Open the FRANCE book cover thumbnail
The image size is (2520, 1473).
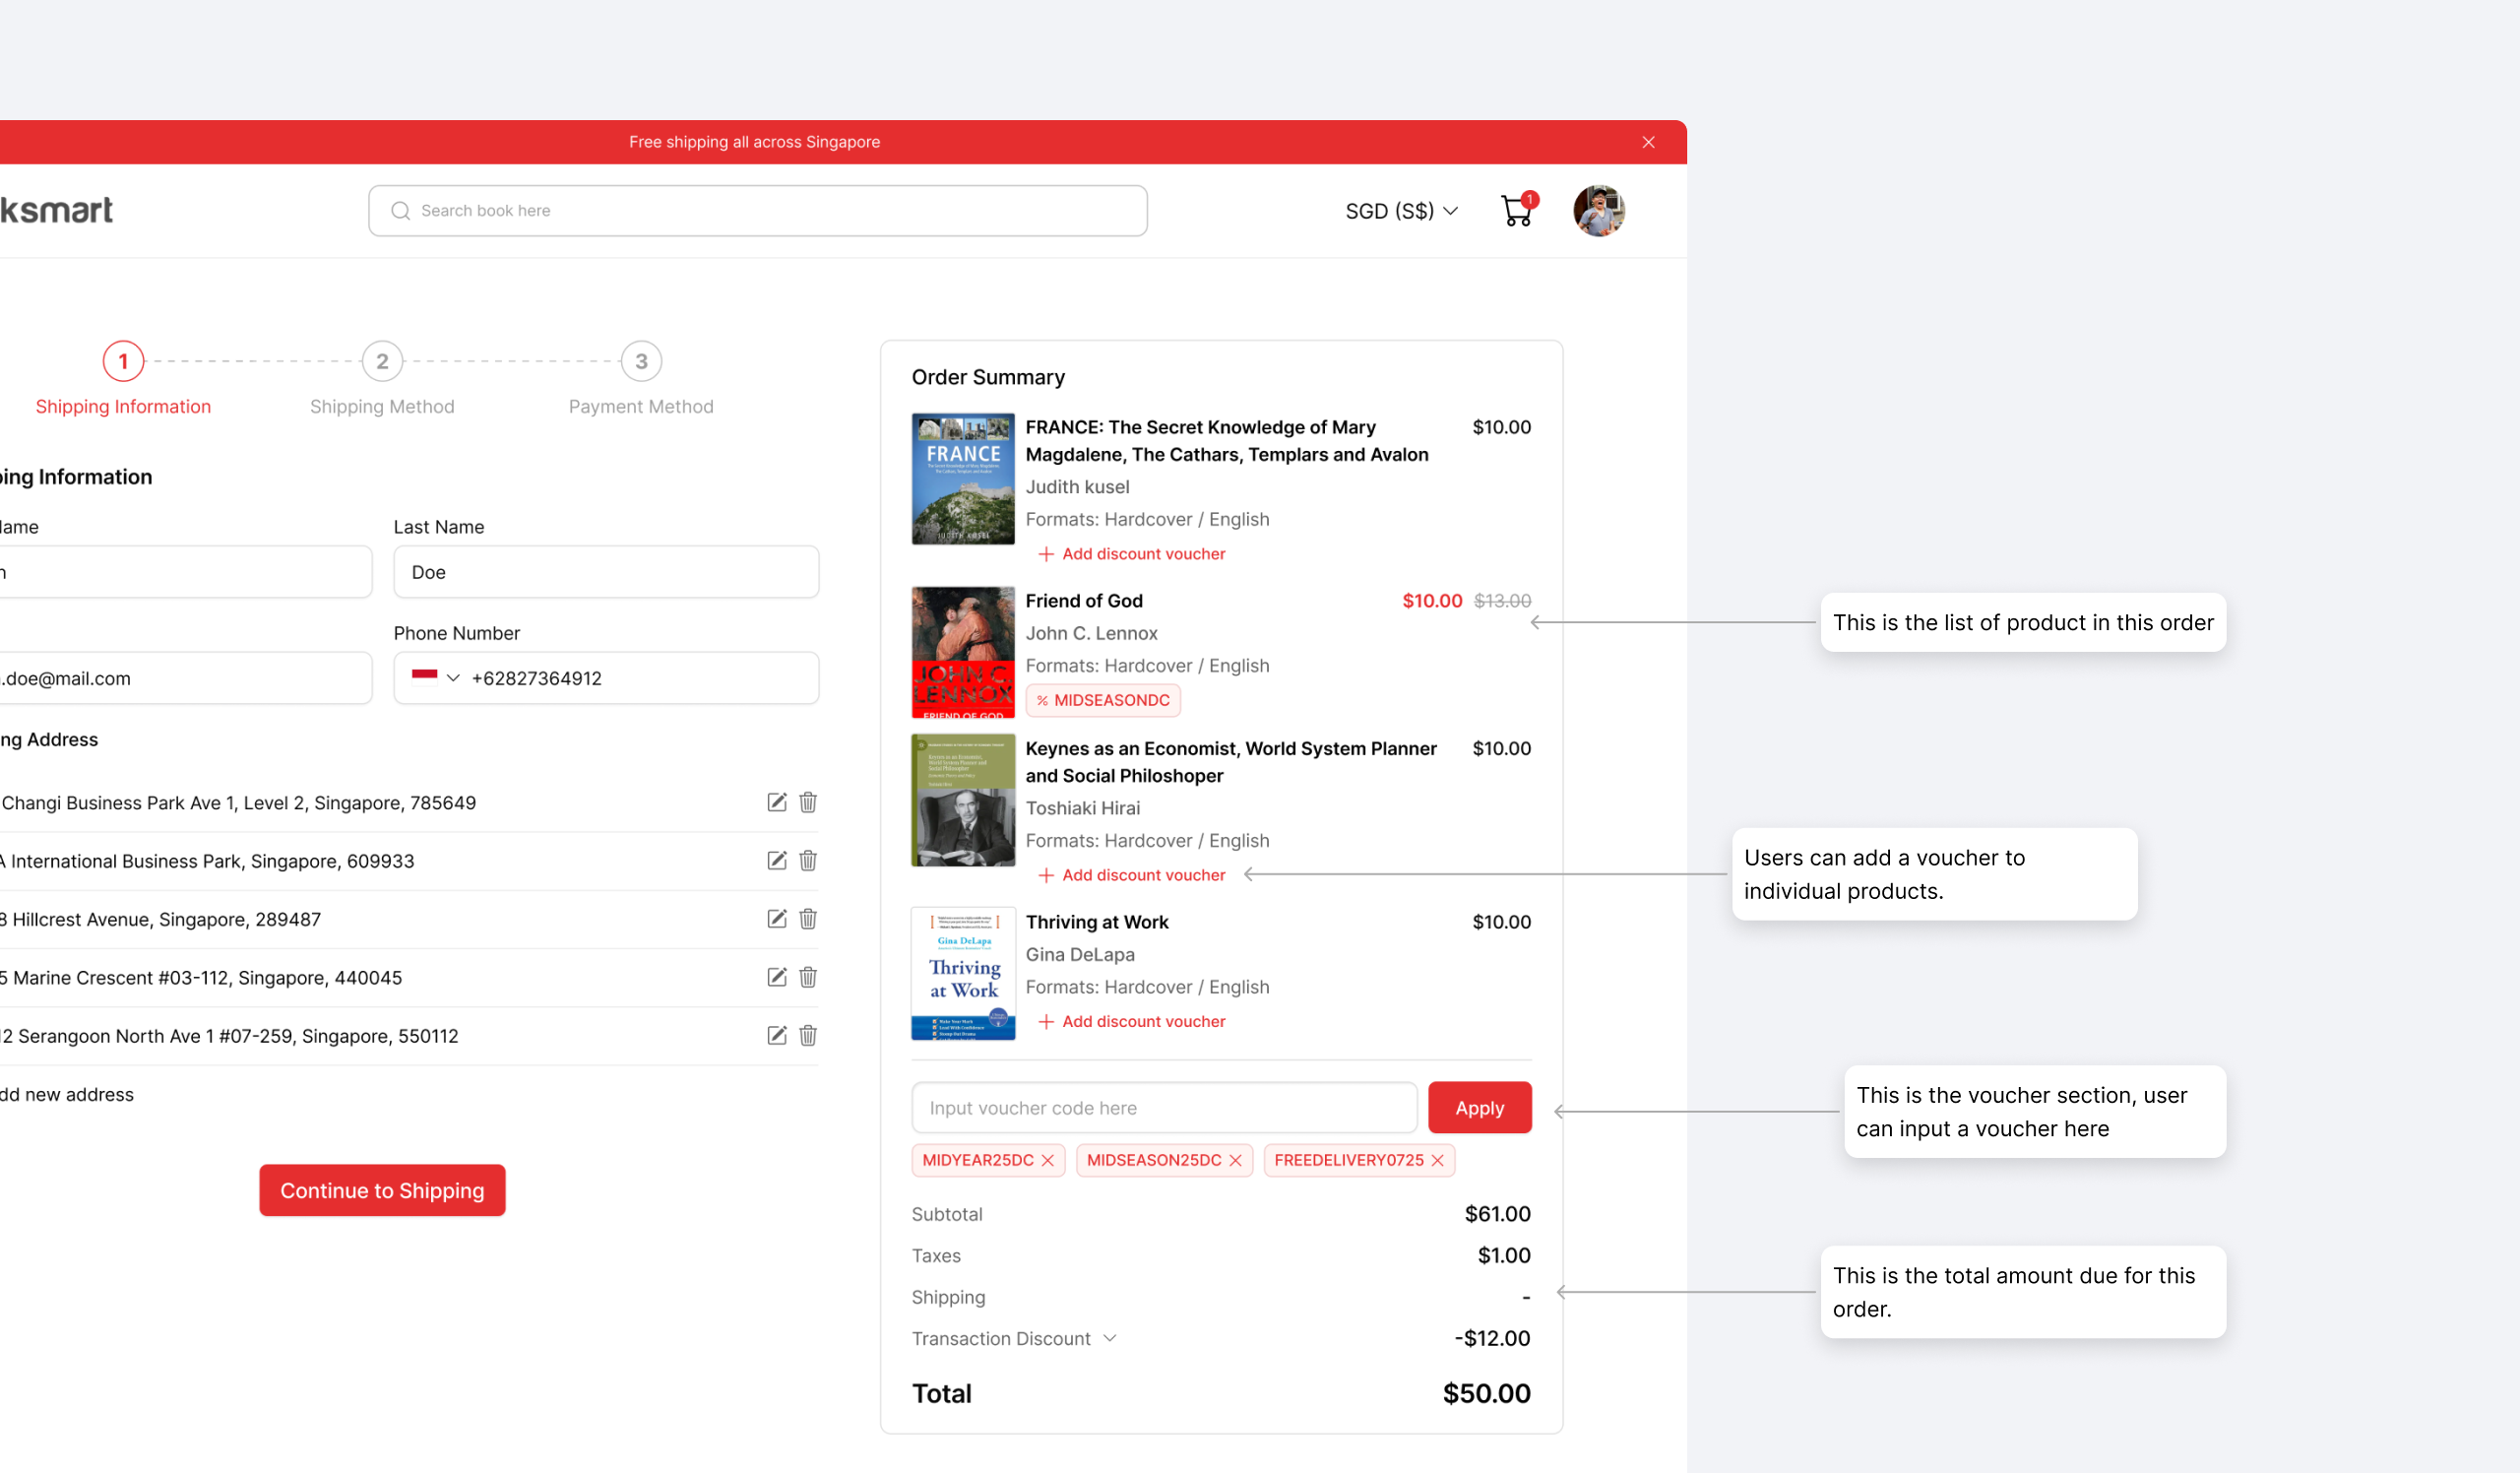pos(963,478)
